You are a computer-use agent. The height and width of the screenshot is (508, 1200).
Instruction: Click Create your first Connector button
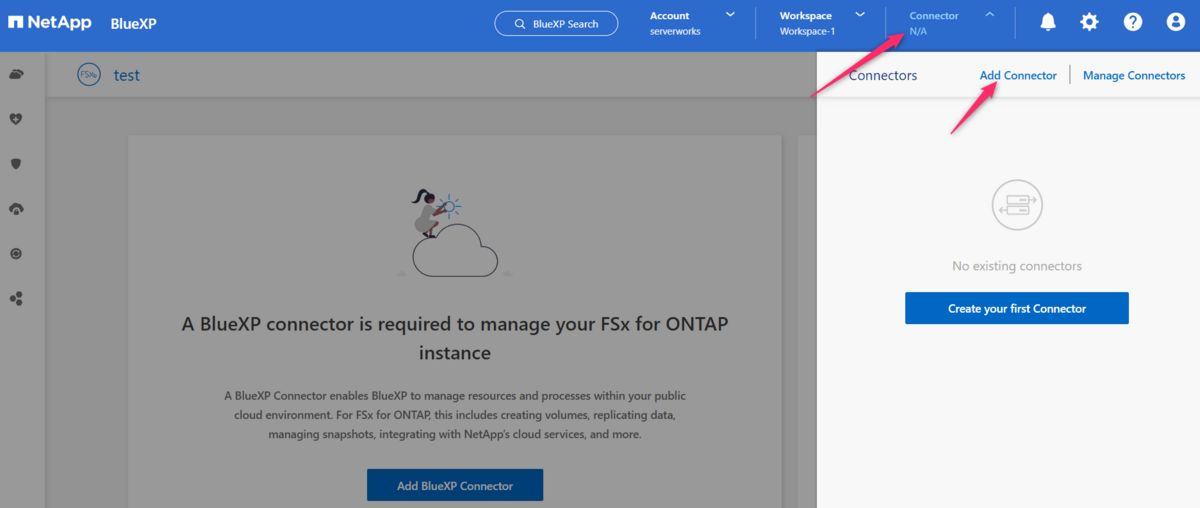point(1017,308)
